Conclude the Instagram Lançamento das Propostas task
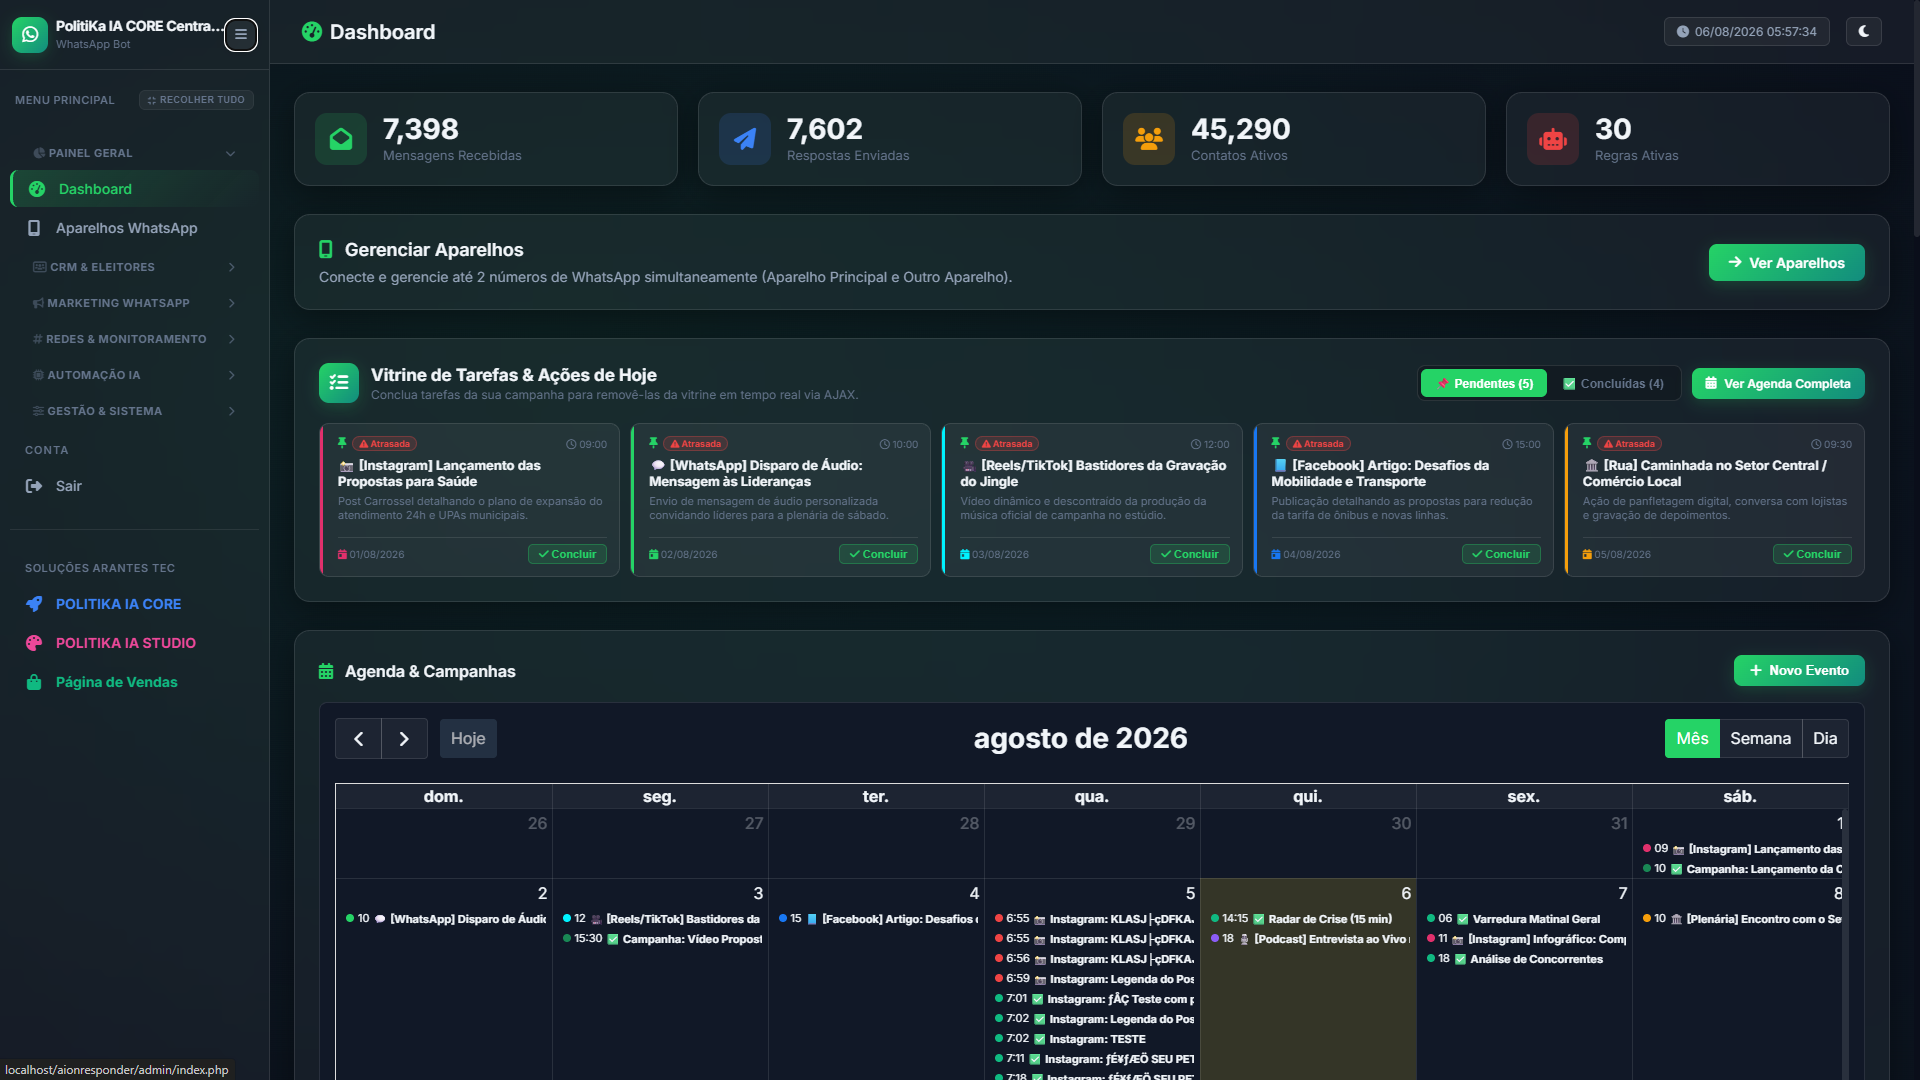The width and height of the screenshot is (1920, 1080). (x=567, y=554)
